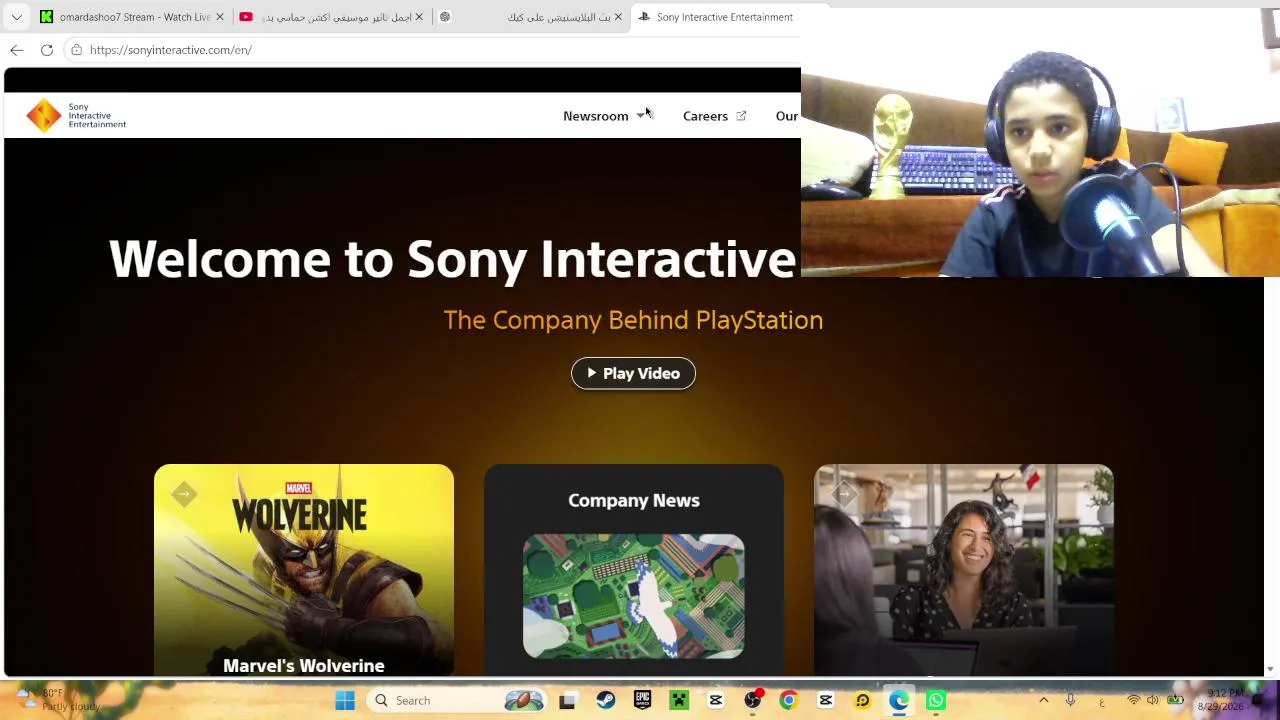Click the arrow badge on employee photo card

point(844,494)
